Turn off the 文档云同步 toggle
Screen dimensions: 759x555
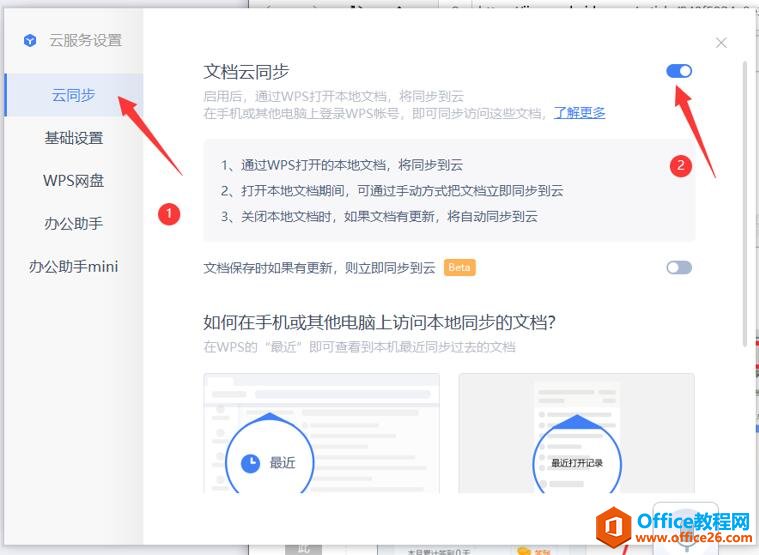tap(679, 71)
